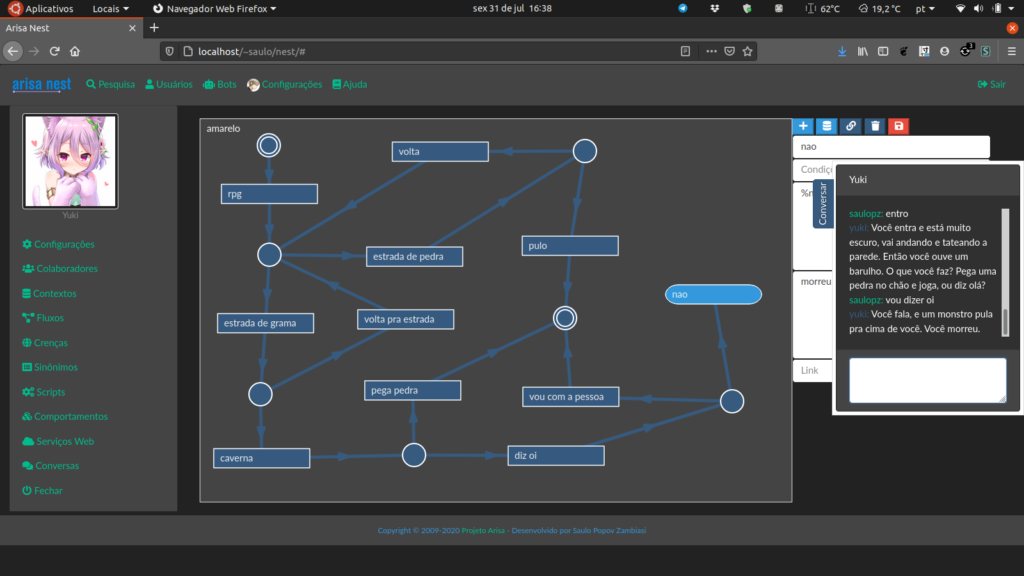Toggle Firefox sidebar view icon
1024x576 pixels.
tap(880, 51)
